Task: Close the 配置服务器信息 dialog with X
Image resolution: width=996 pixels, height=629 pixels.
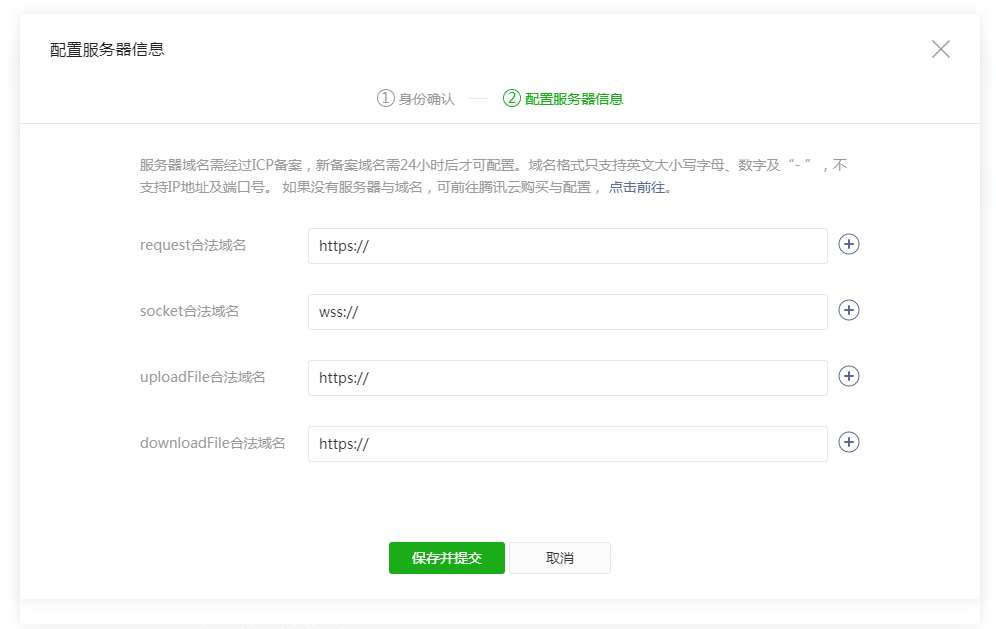Action: point(940,49)
